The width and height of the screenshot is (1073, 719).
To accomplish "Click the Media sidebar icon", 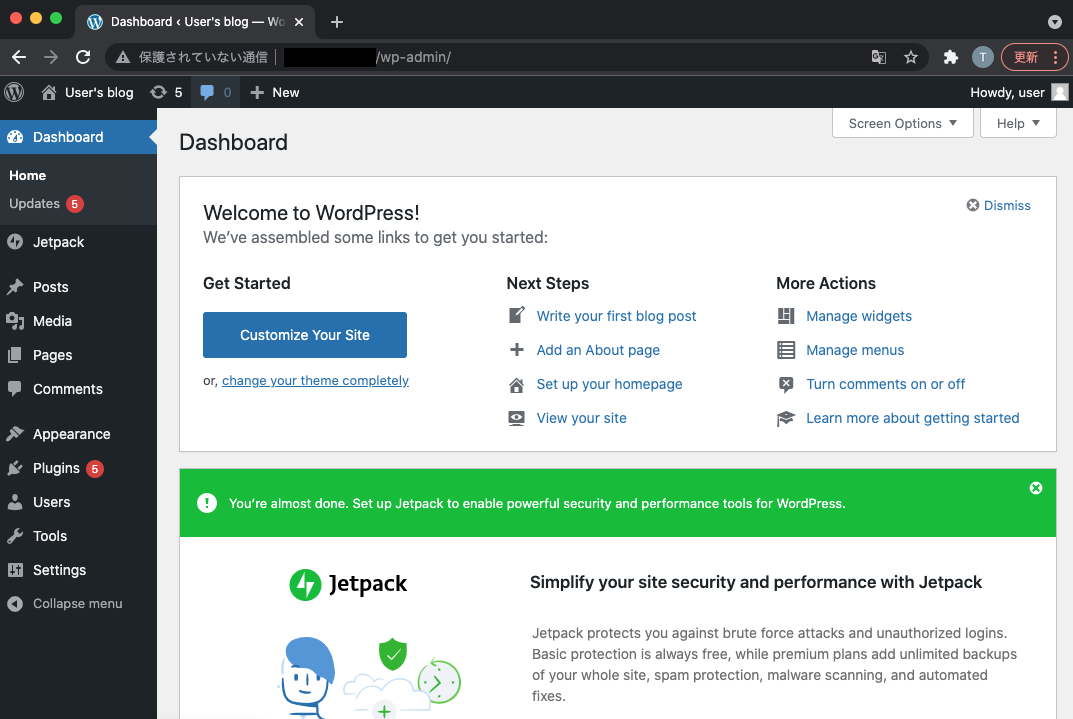I will 15,321.
